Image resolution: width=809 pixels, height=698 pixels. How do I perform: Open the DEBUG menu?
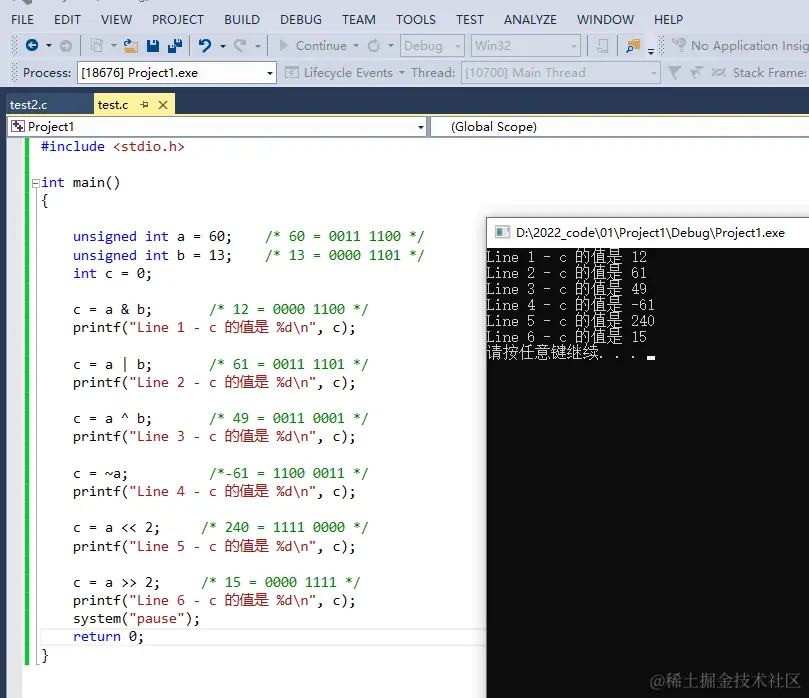[301, 19]
